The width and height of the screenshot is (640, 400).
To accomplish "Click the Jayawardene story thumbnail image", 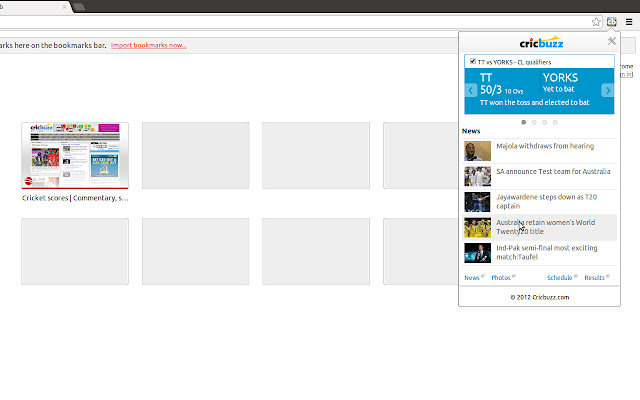I will click(478, 202).
